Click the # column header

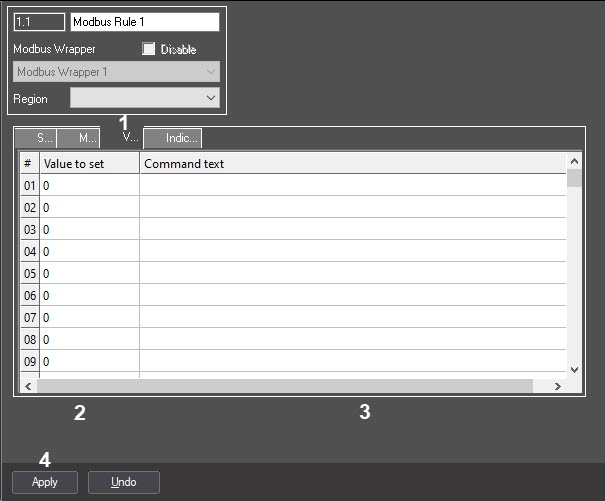click(30, 164)
